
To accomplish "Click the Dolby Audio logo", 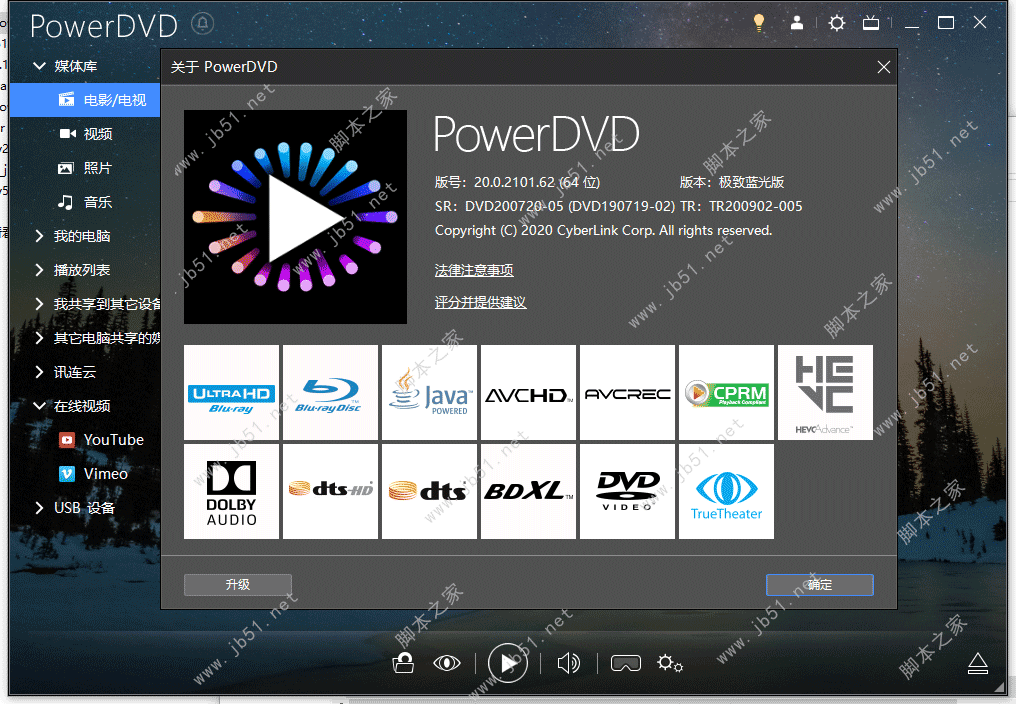I will (231, 491).
